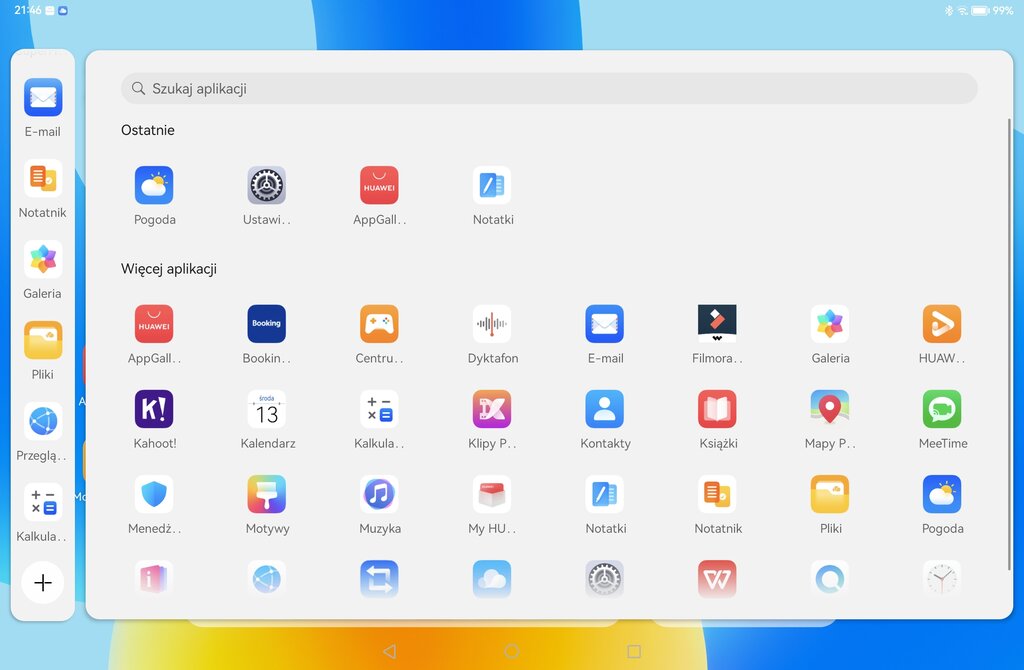The width and height of the screenshot is (1024, 670).
Task: Open the My HUAWEI app
Action: pos(492,494)
